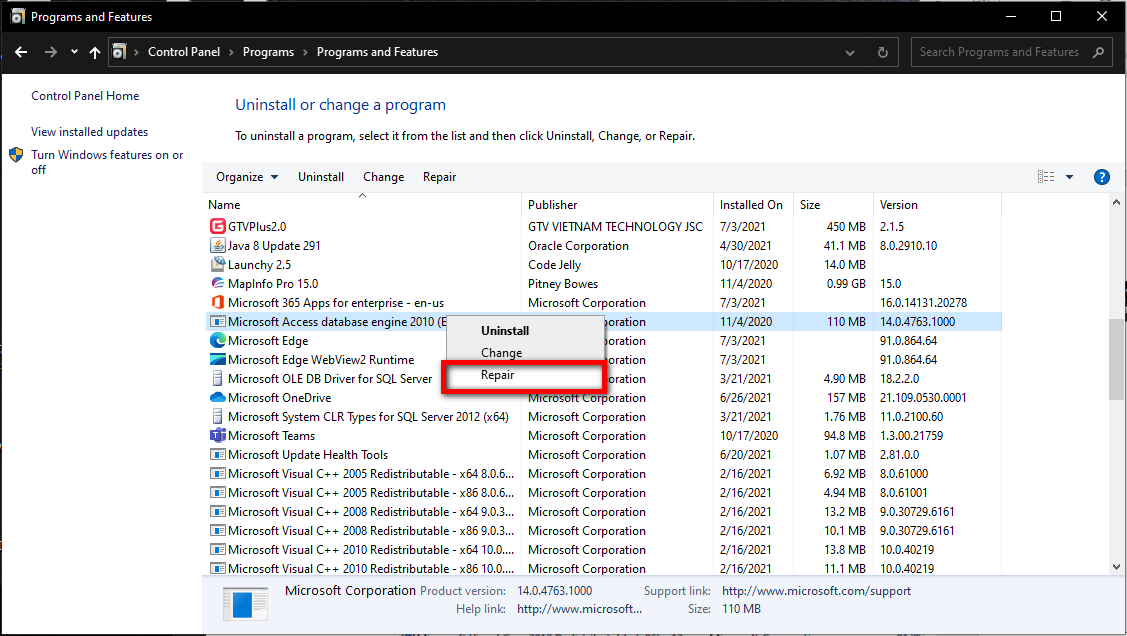Open the Microsoft support link

(816, 591)
